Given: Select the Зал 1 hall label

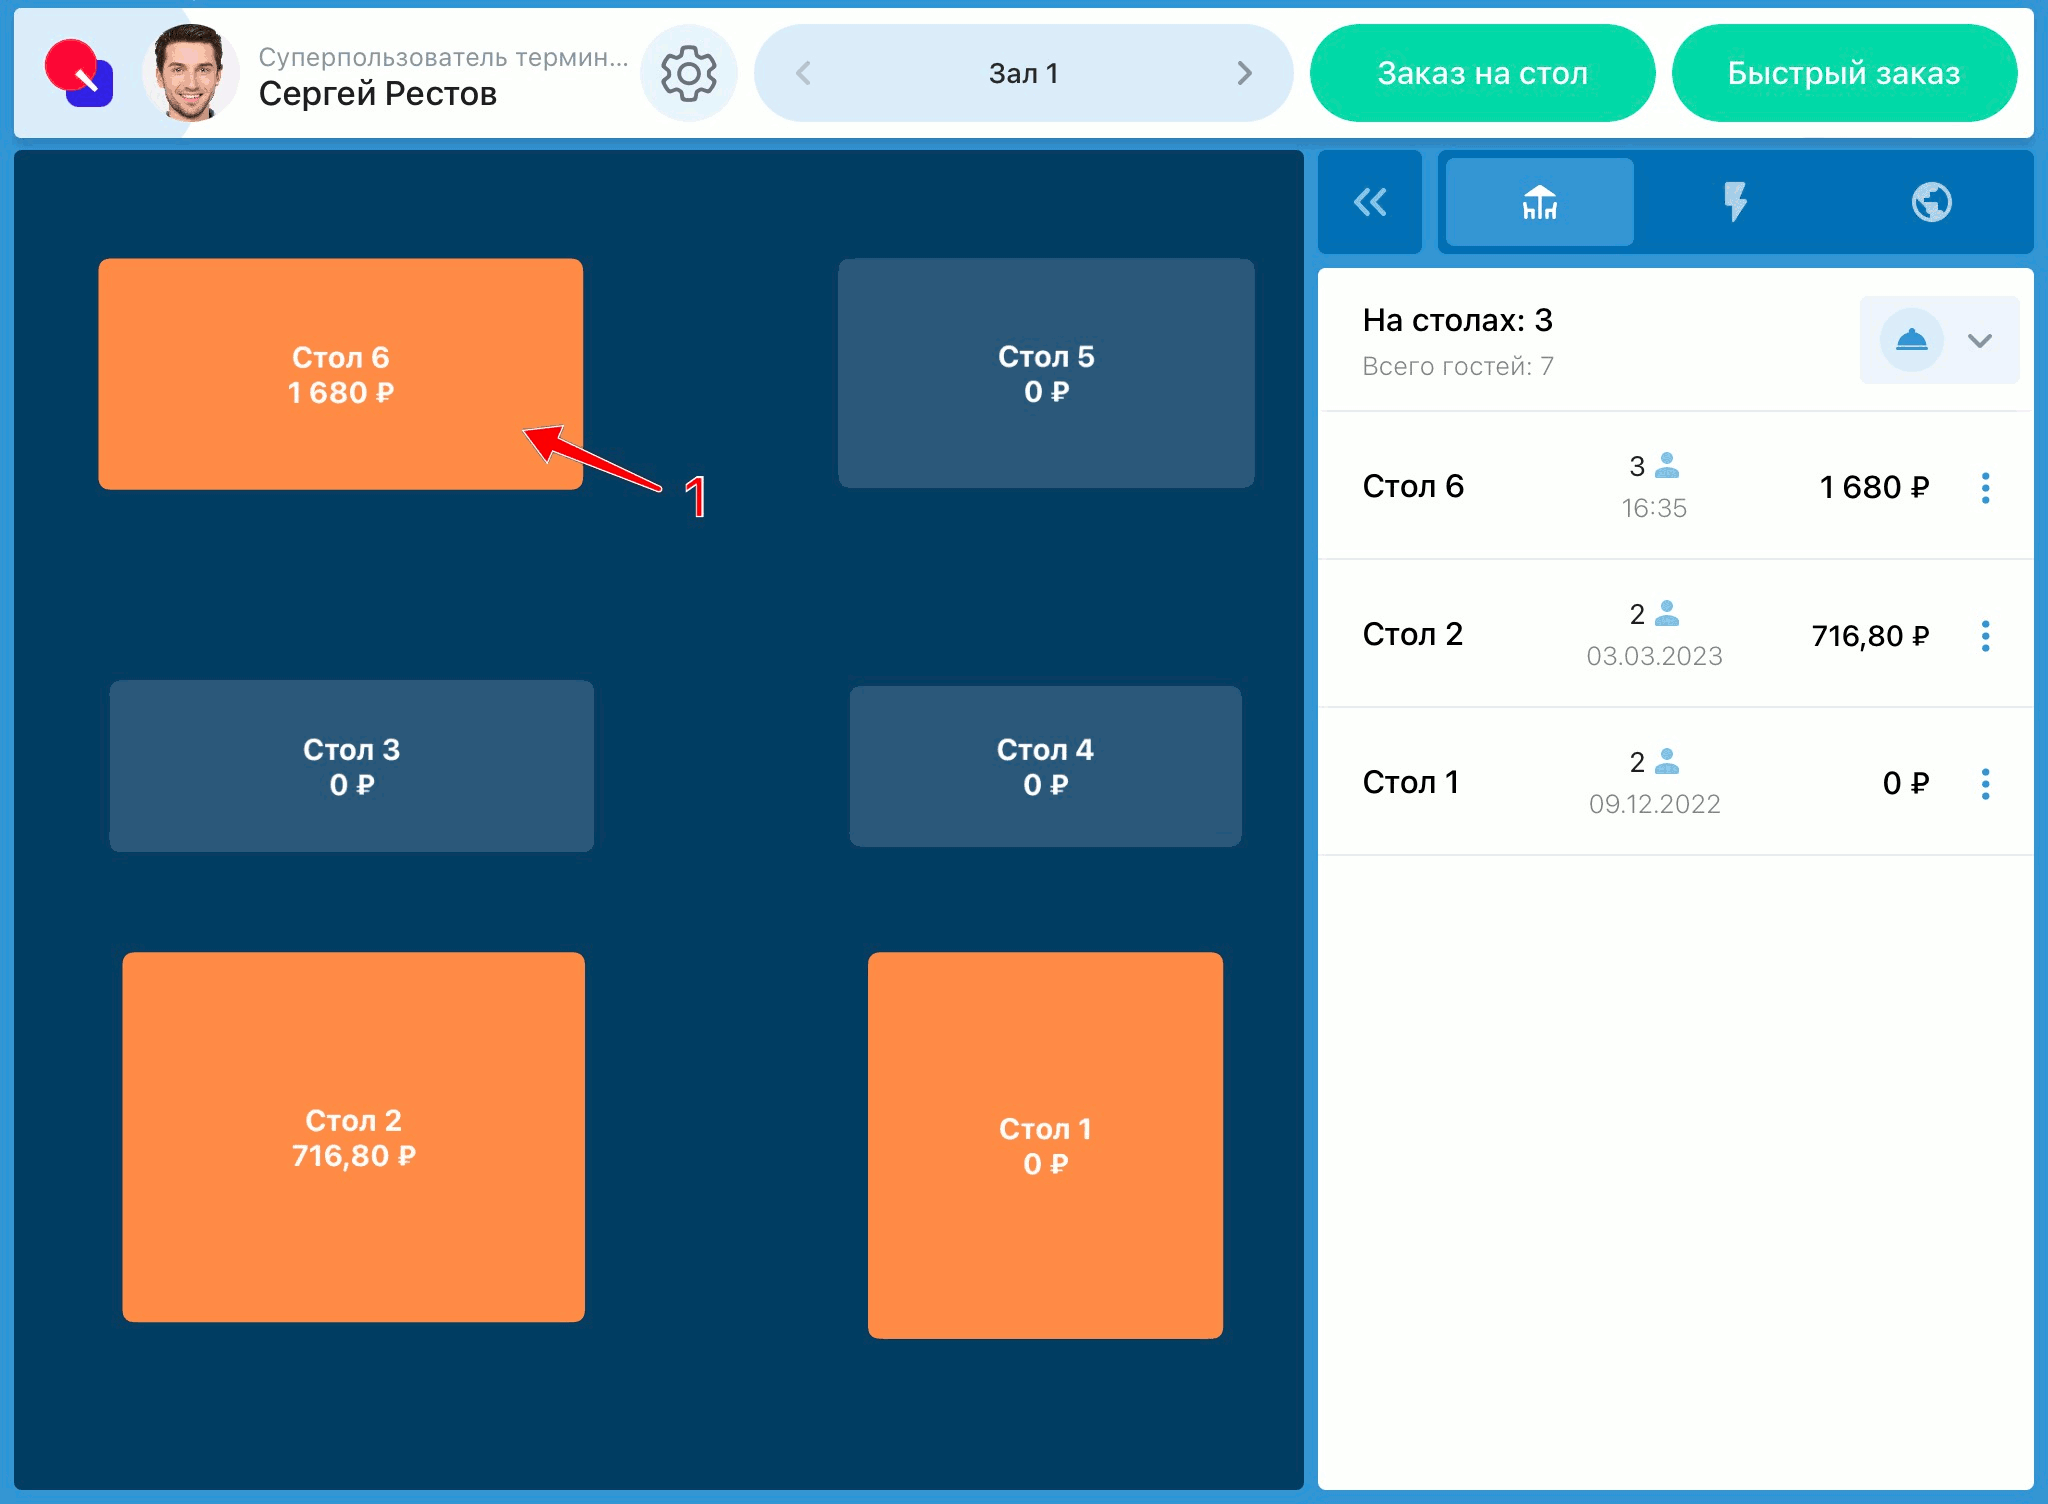Looking at the screenshot, I should tap(1023, 73).
